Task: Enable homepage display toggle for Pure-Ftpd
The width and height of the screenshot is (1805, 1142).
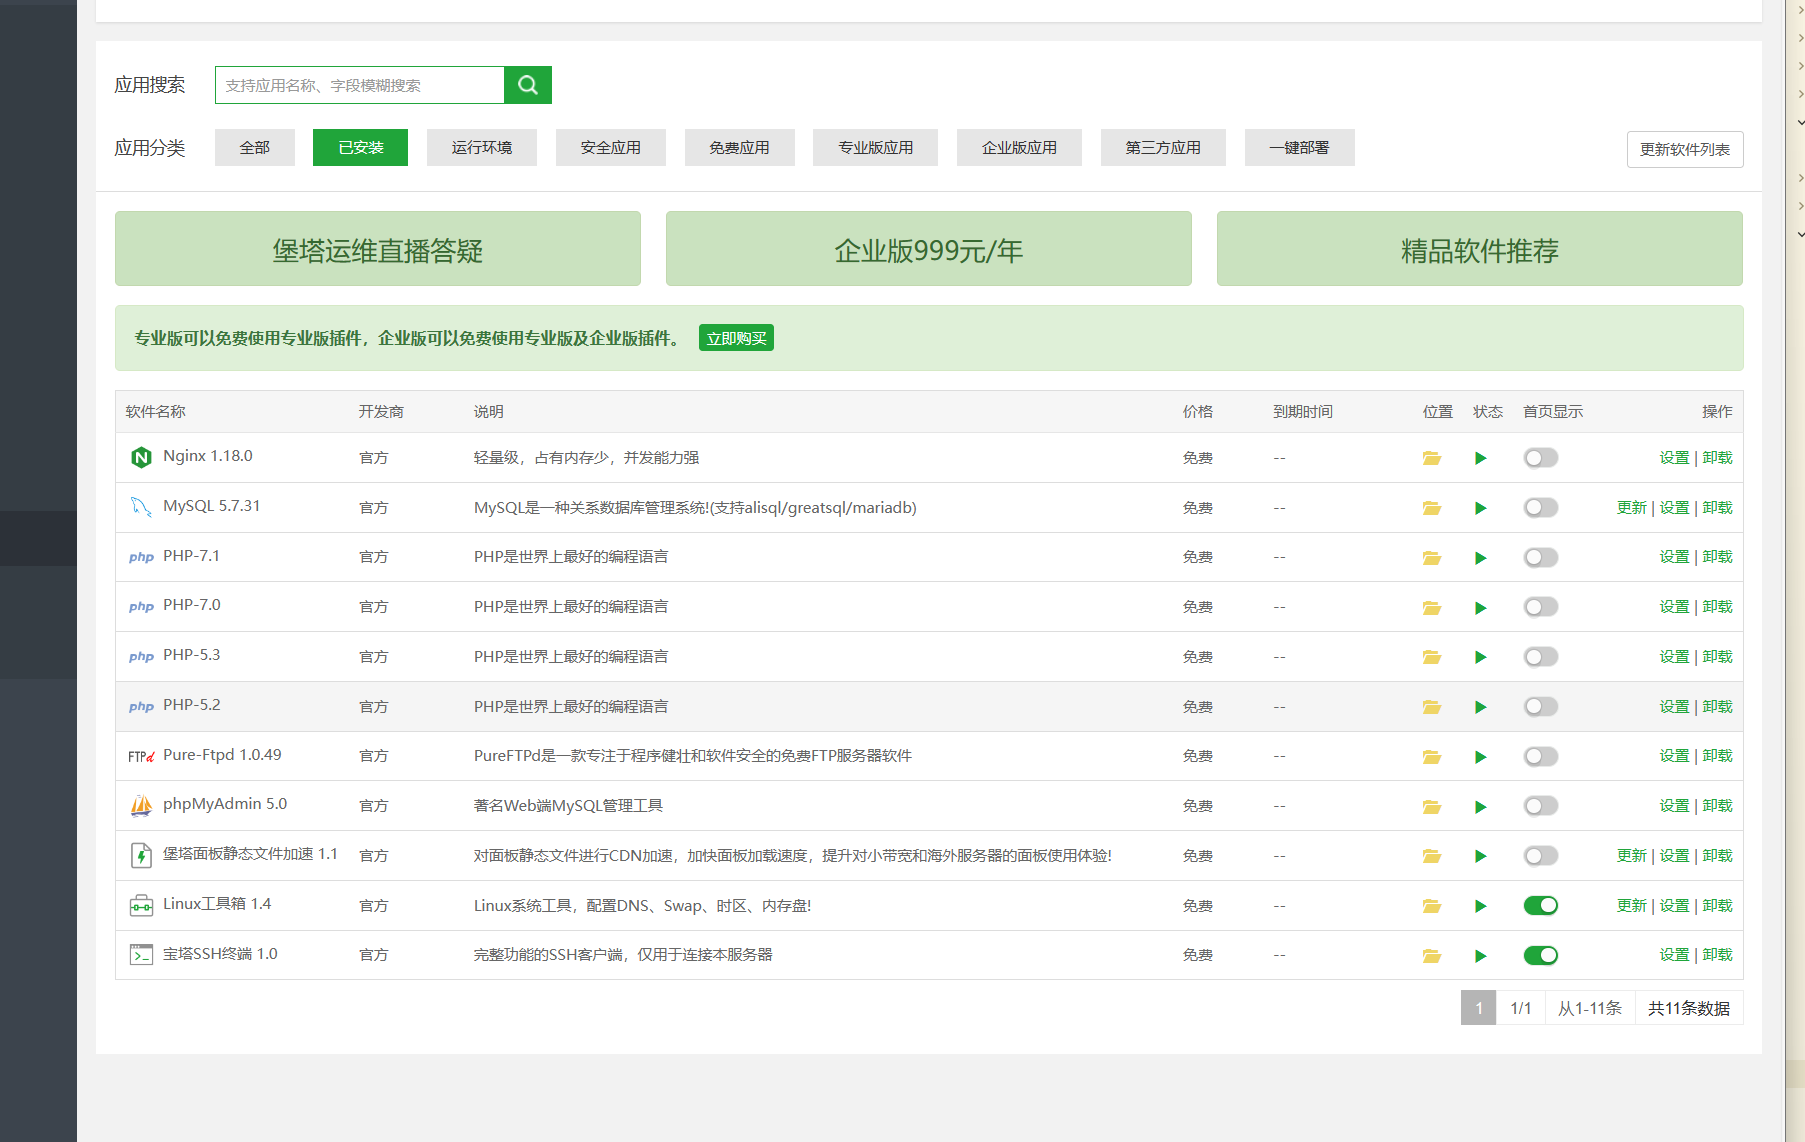Action: (x=1541, y=757)
